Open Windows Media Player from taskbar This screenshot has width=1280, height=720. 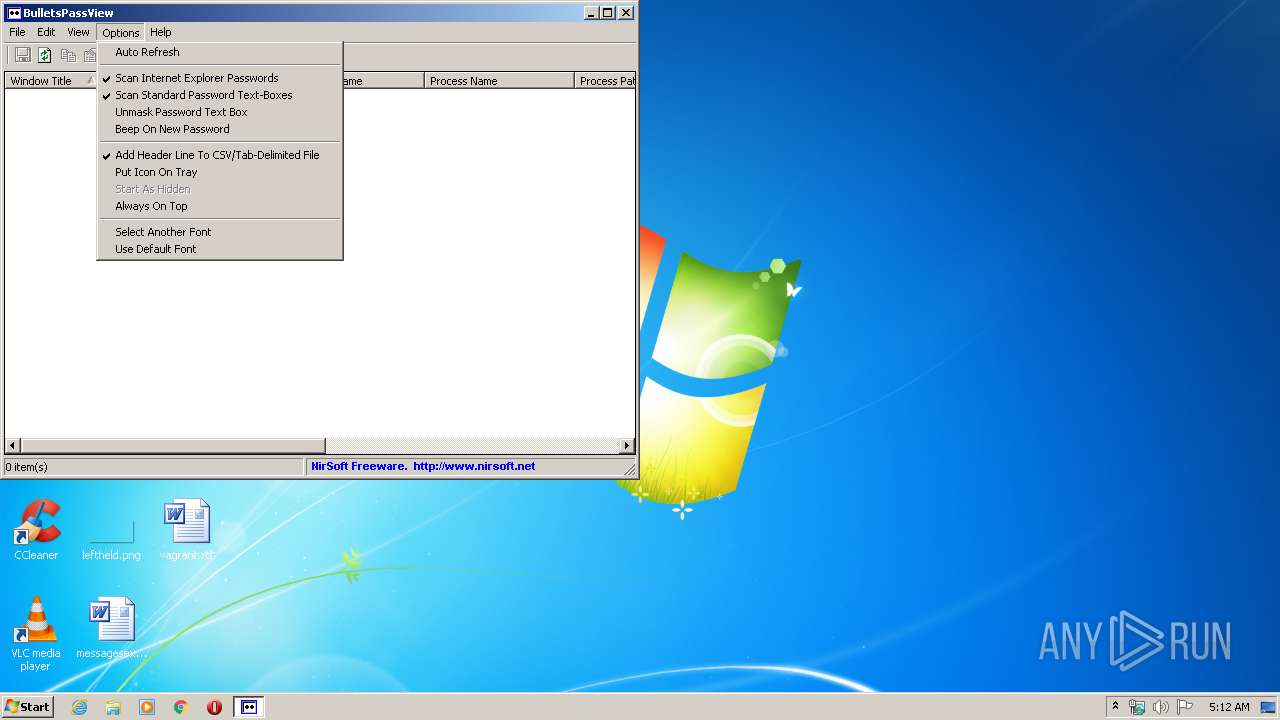pos(147,707)
